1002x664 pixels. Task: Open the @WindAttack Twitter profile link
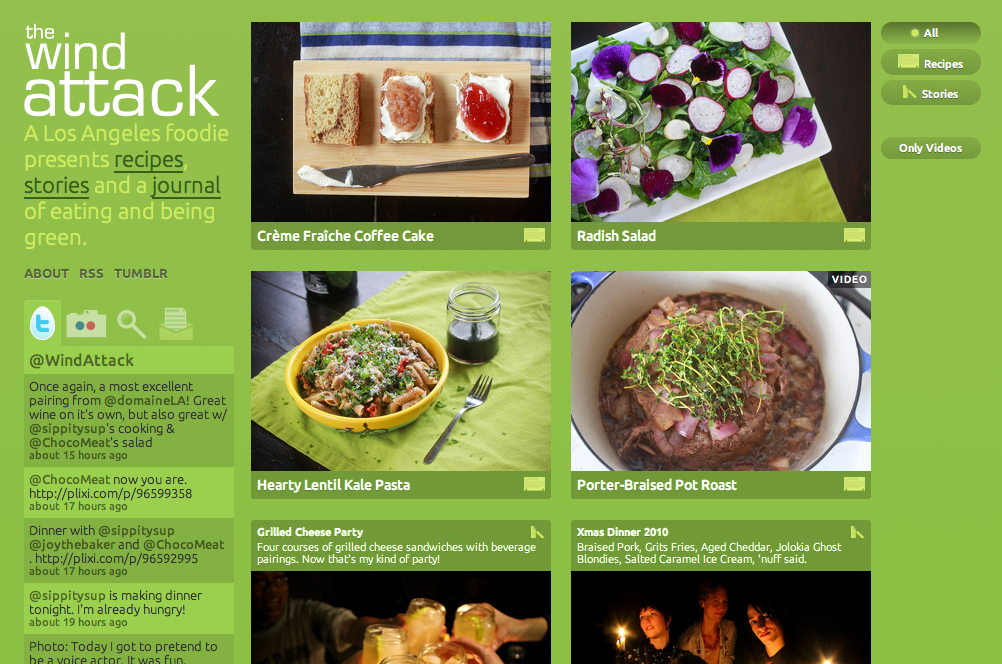[x=82, y=360]
